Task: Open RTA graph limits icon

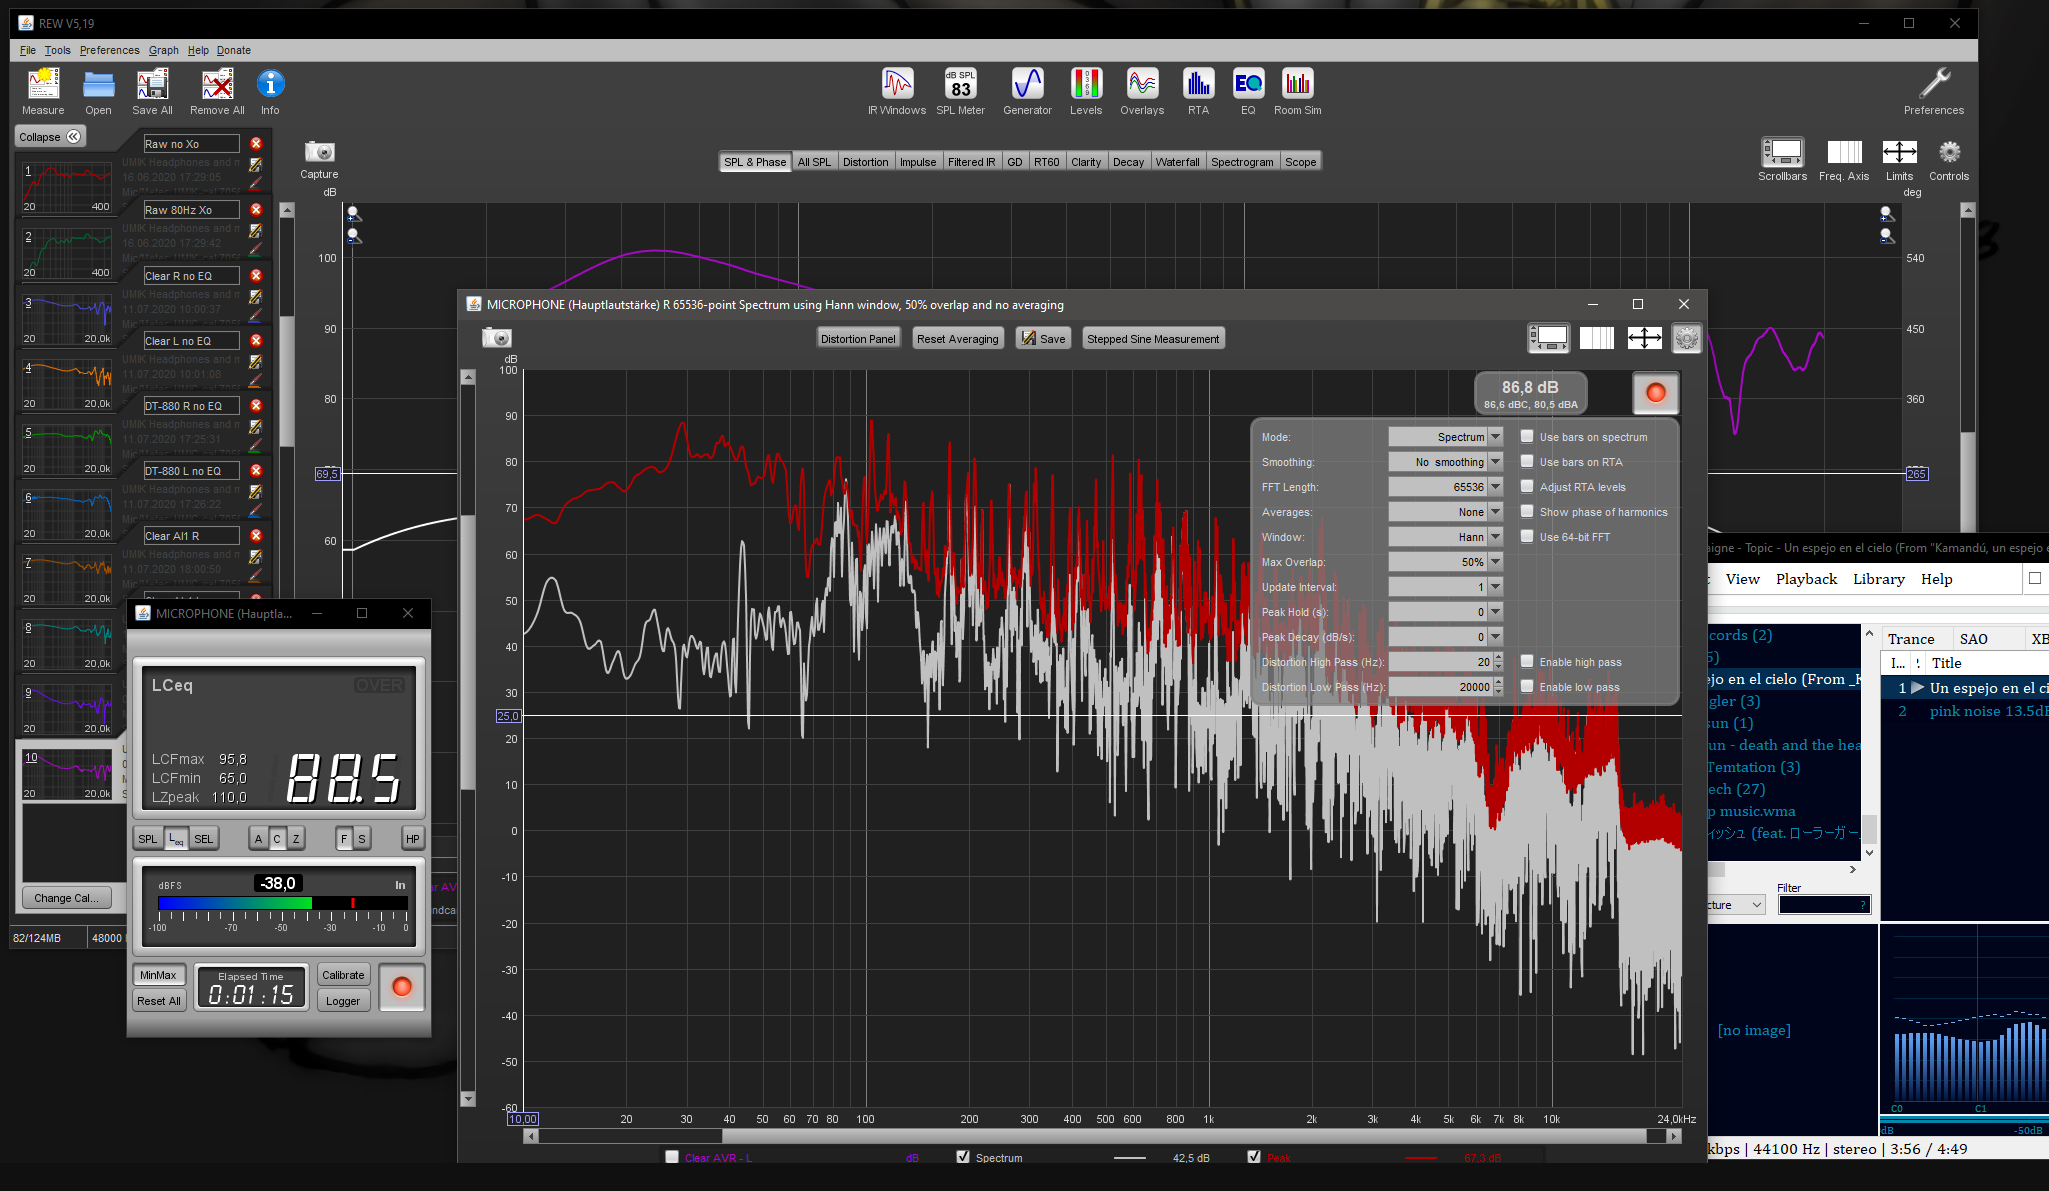Action: [1645, 339]
